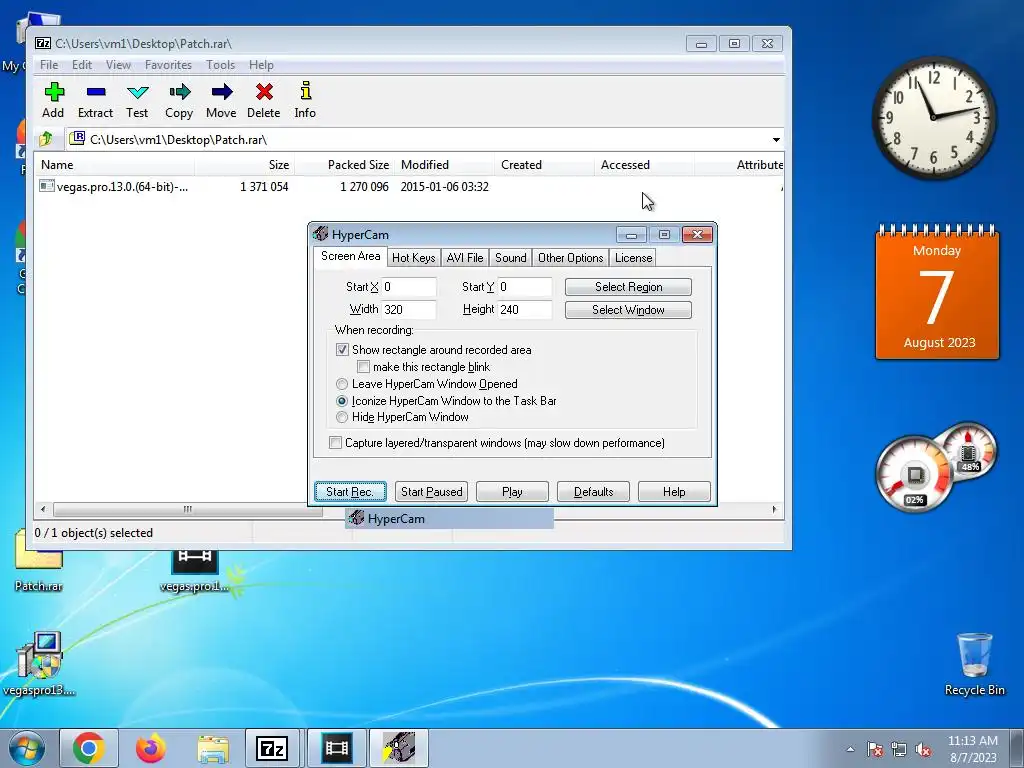Click the HyperCam Help button

click(x=674, y=492)
